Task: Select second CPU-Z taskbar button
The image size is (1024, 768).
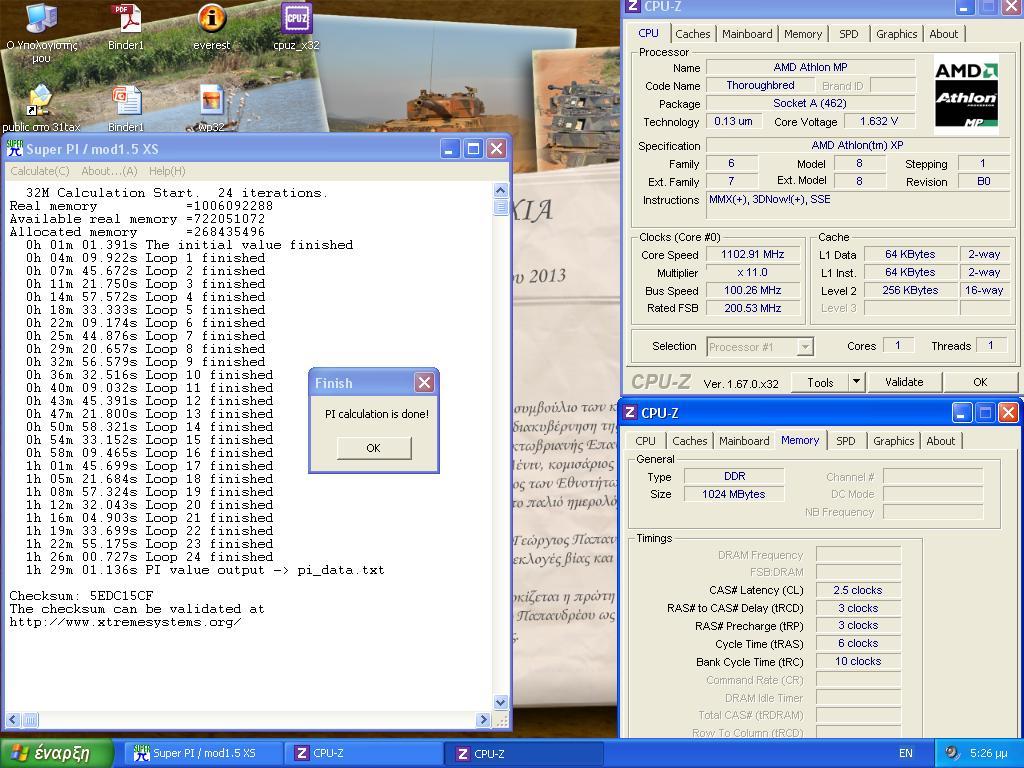Action: click(522, 753)
